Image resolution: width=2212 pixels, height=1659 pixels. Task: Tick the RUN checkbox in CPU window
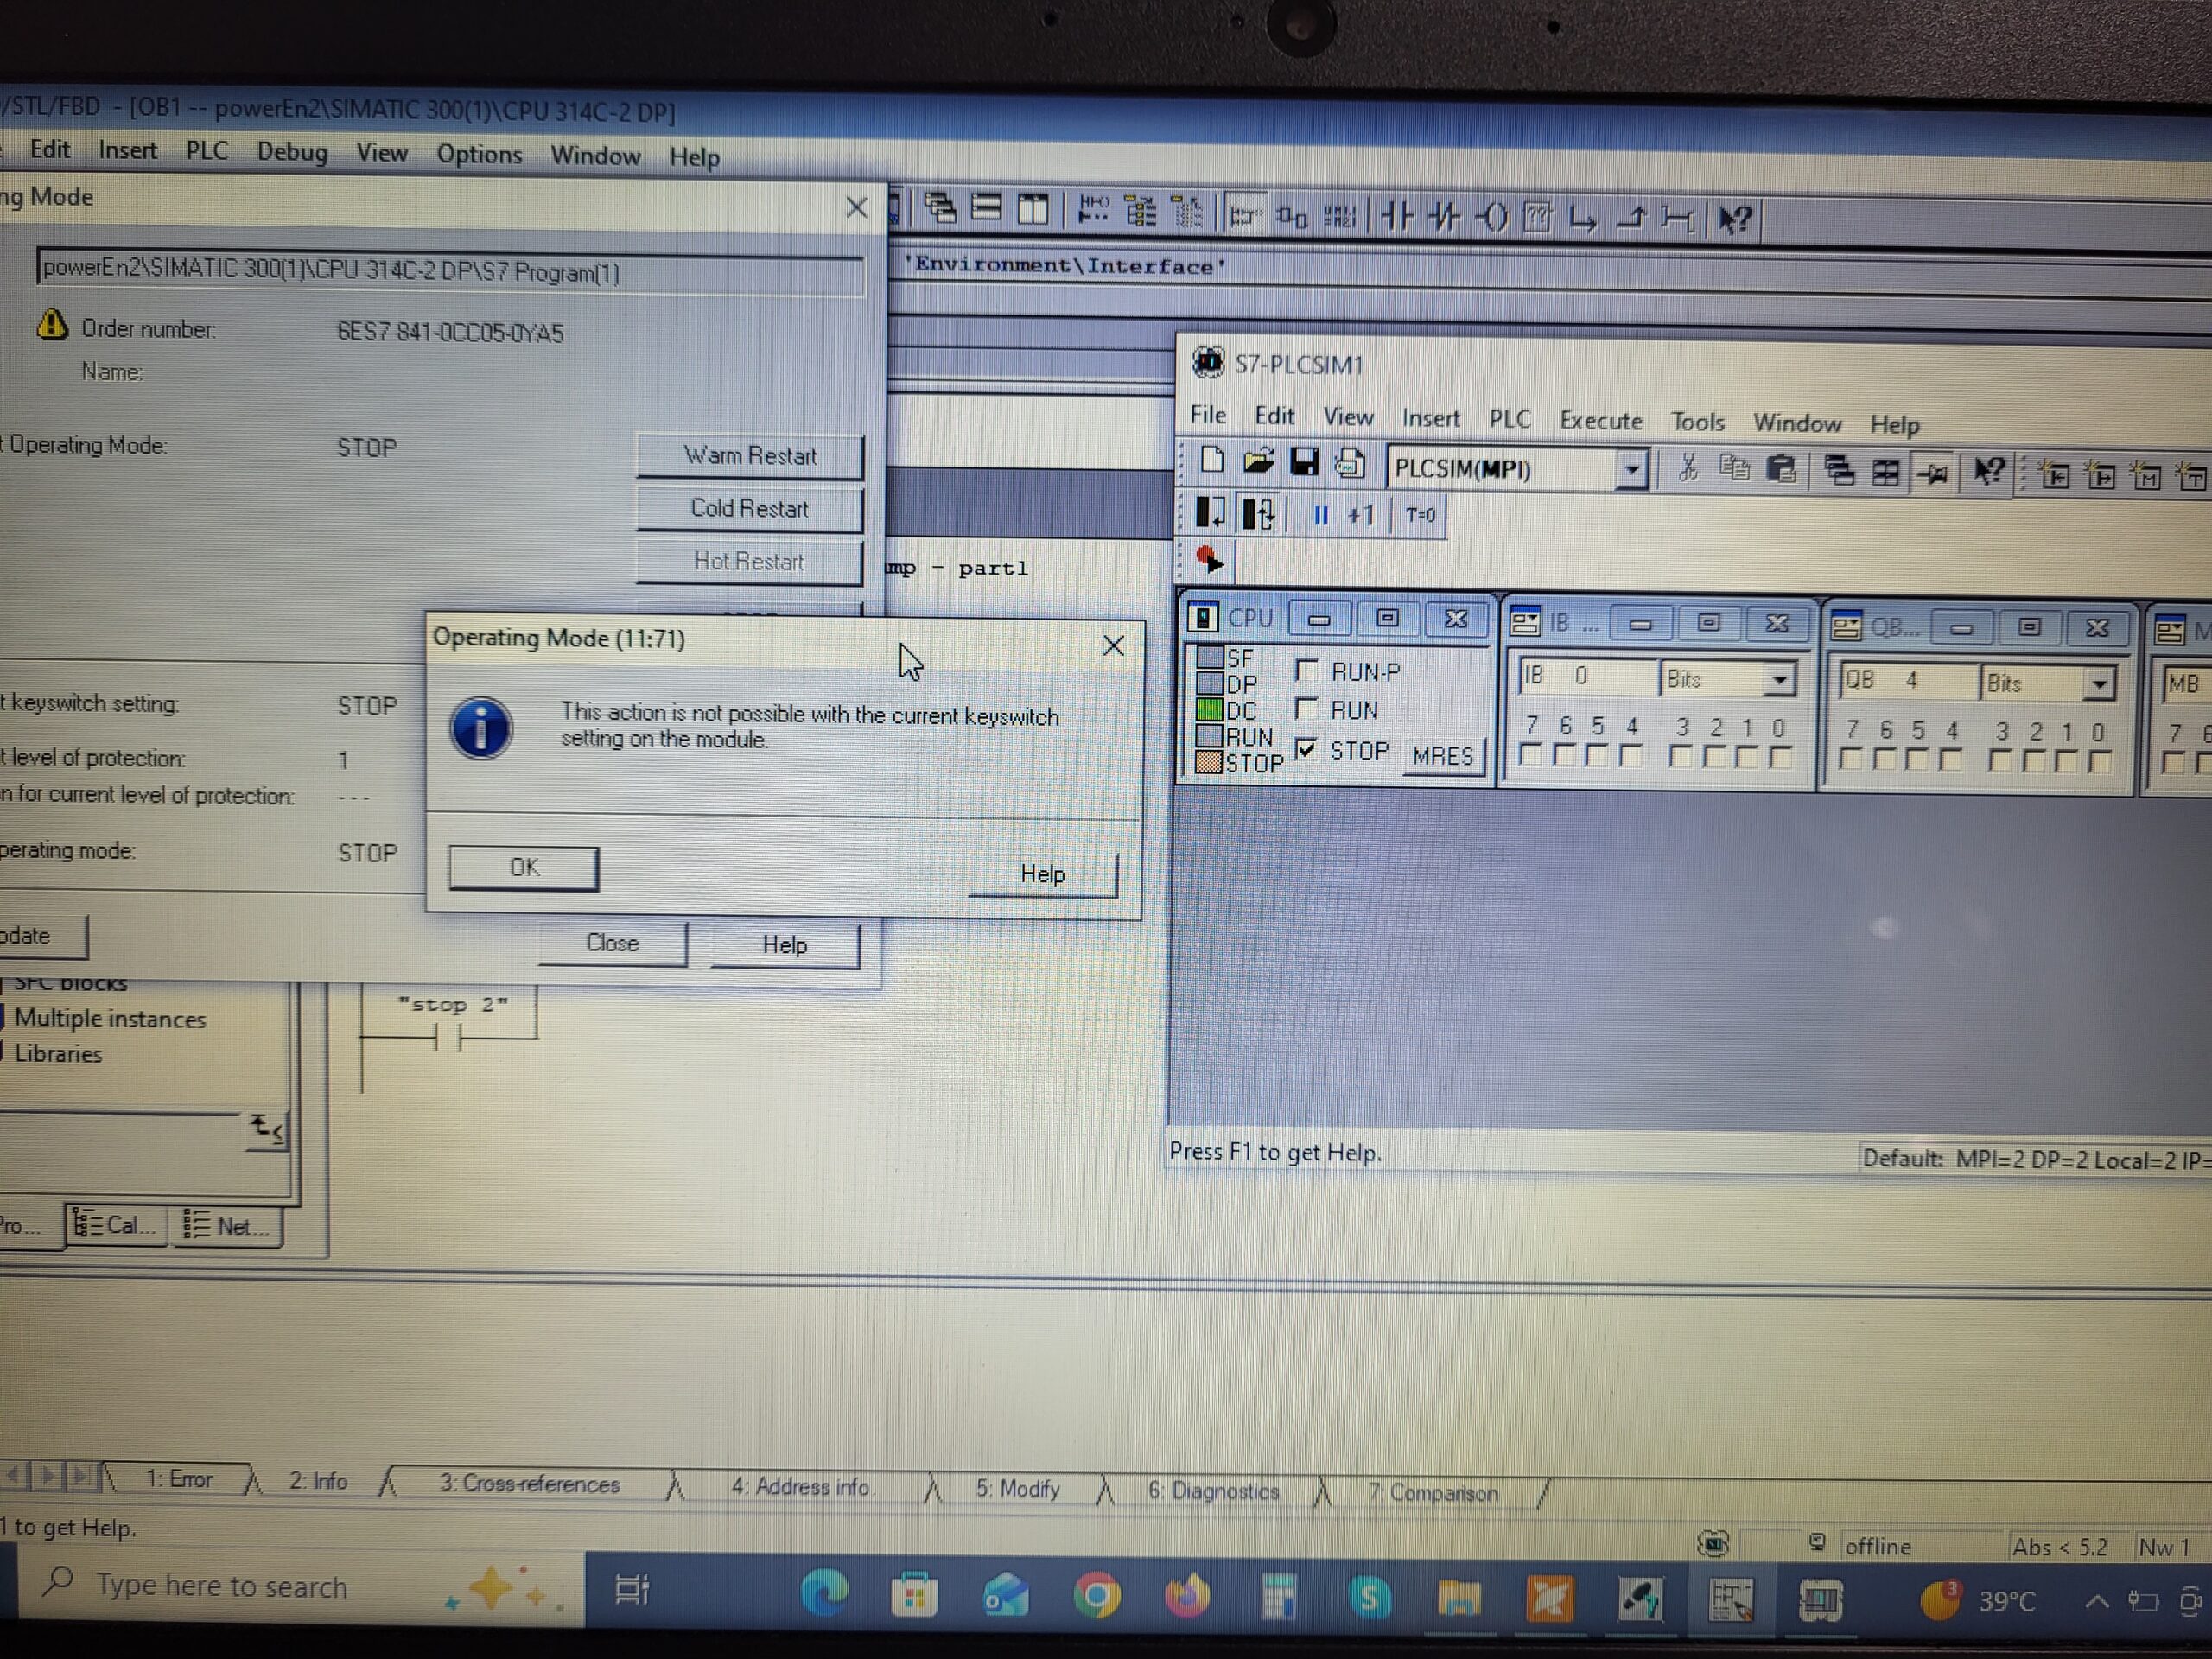pos(1306,708)
